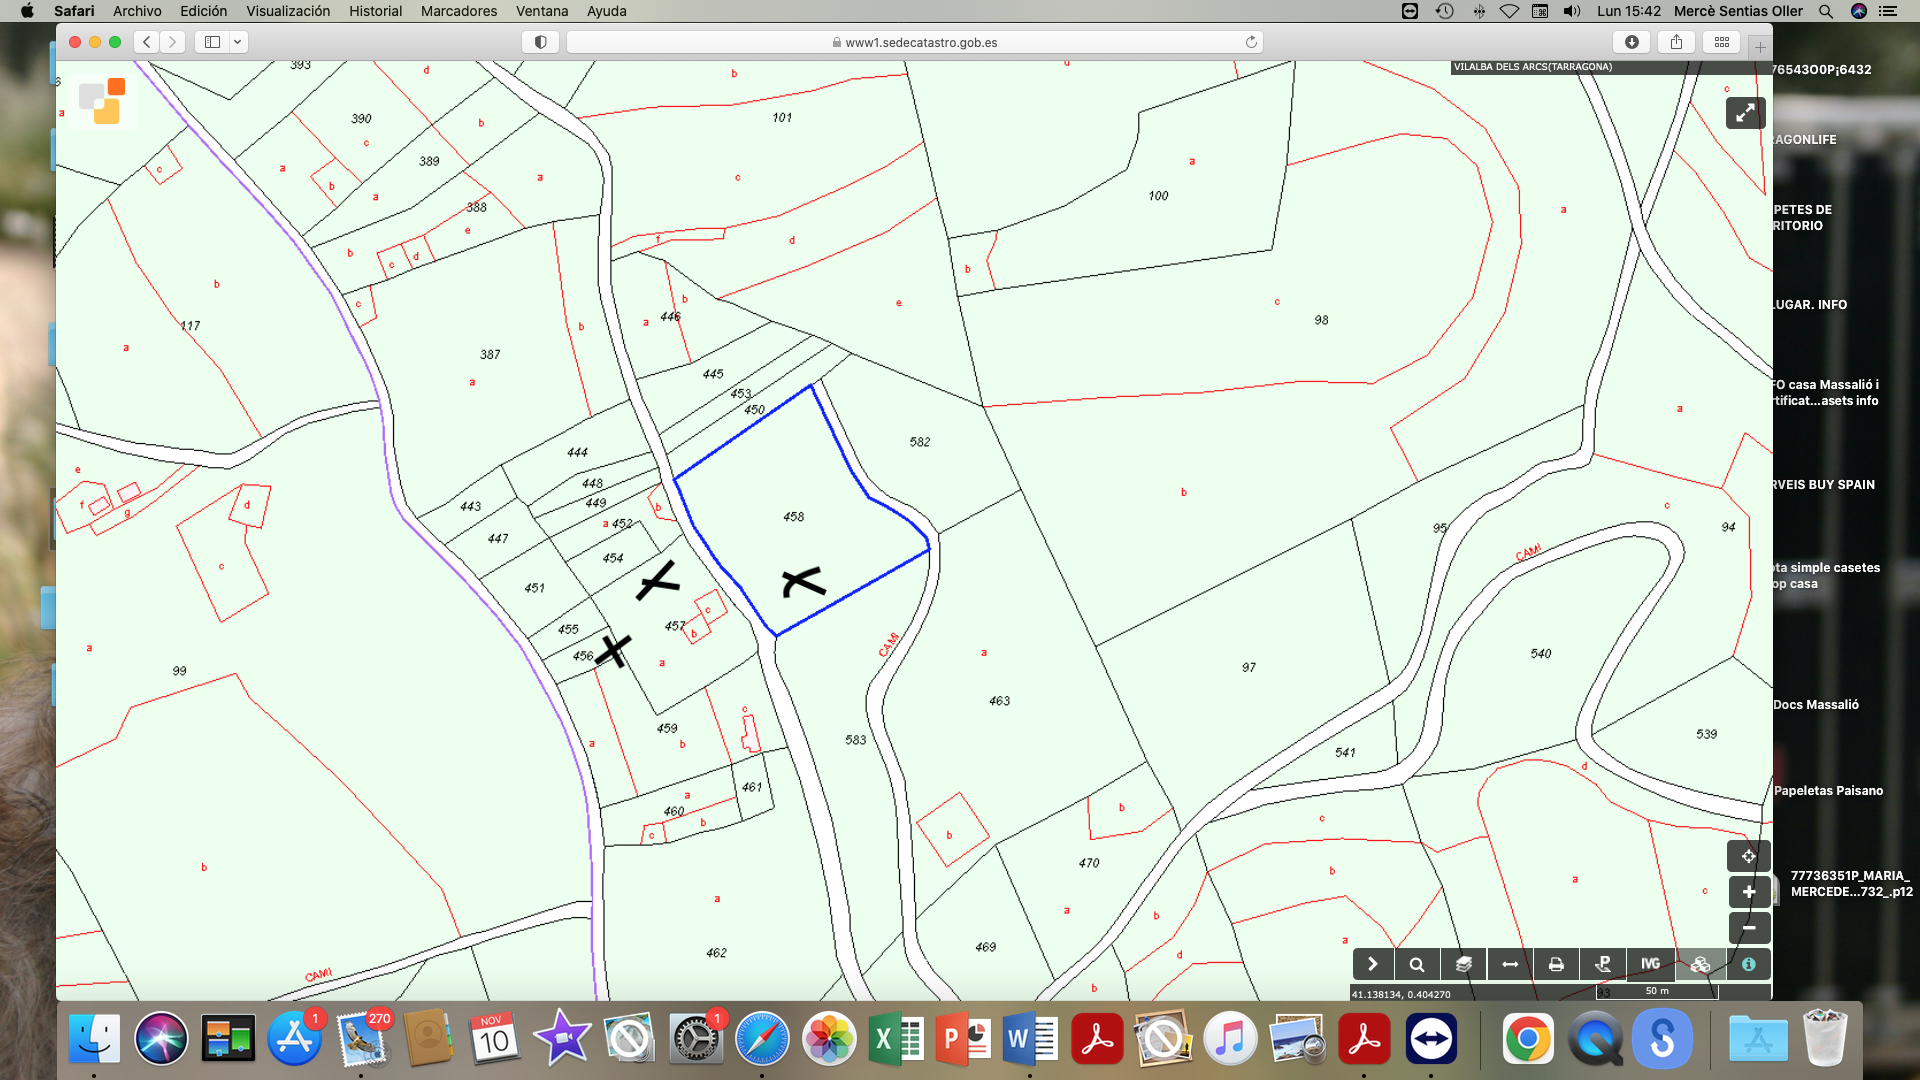Open the Marcadores menu
Image resolution: width=1920 pixels, height=1080 pixels.
click(458, 11)
